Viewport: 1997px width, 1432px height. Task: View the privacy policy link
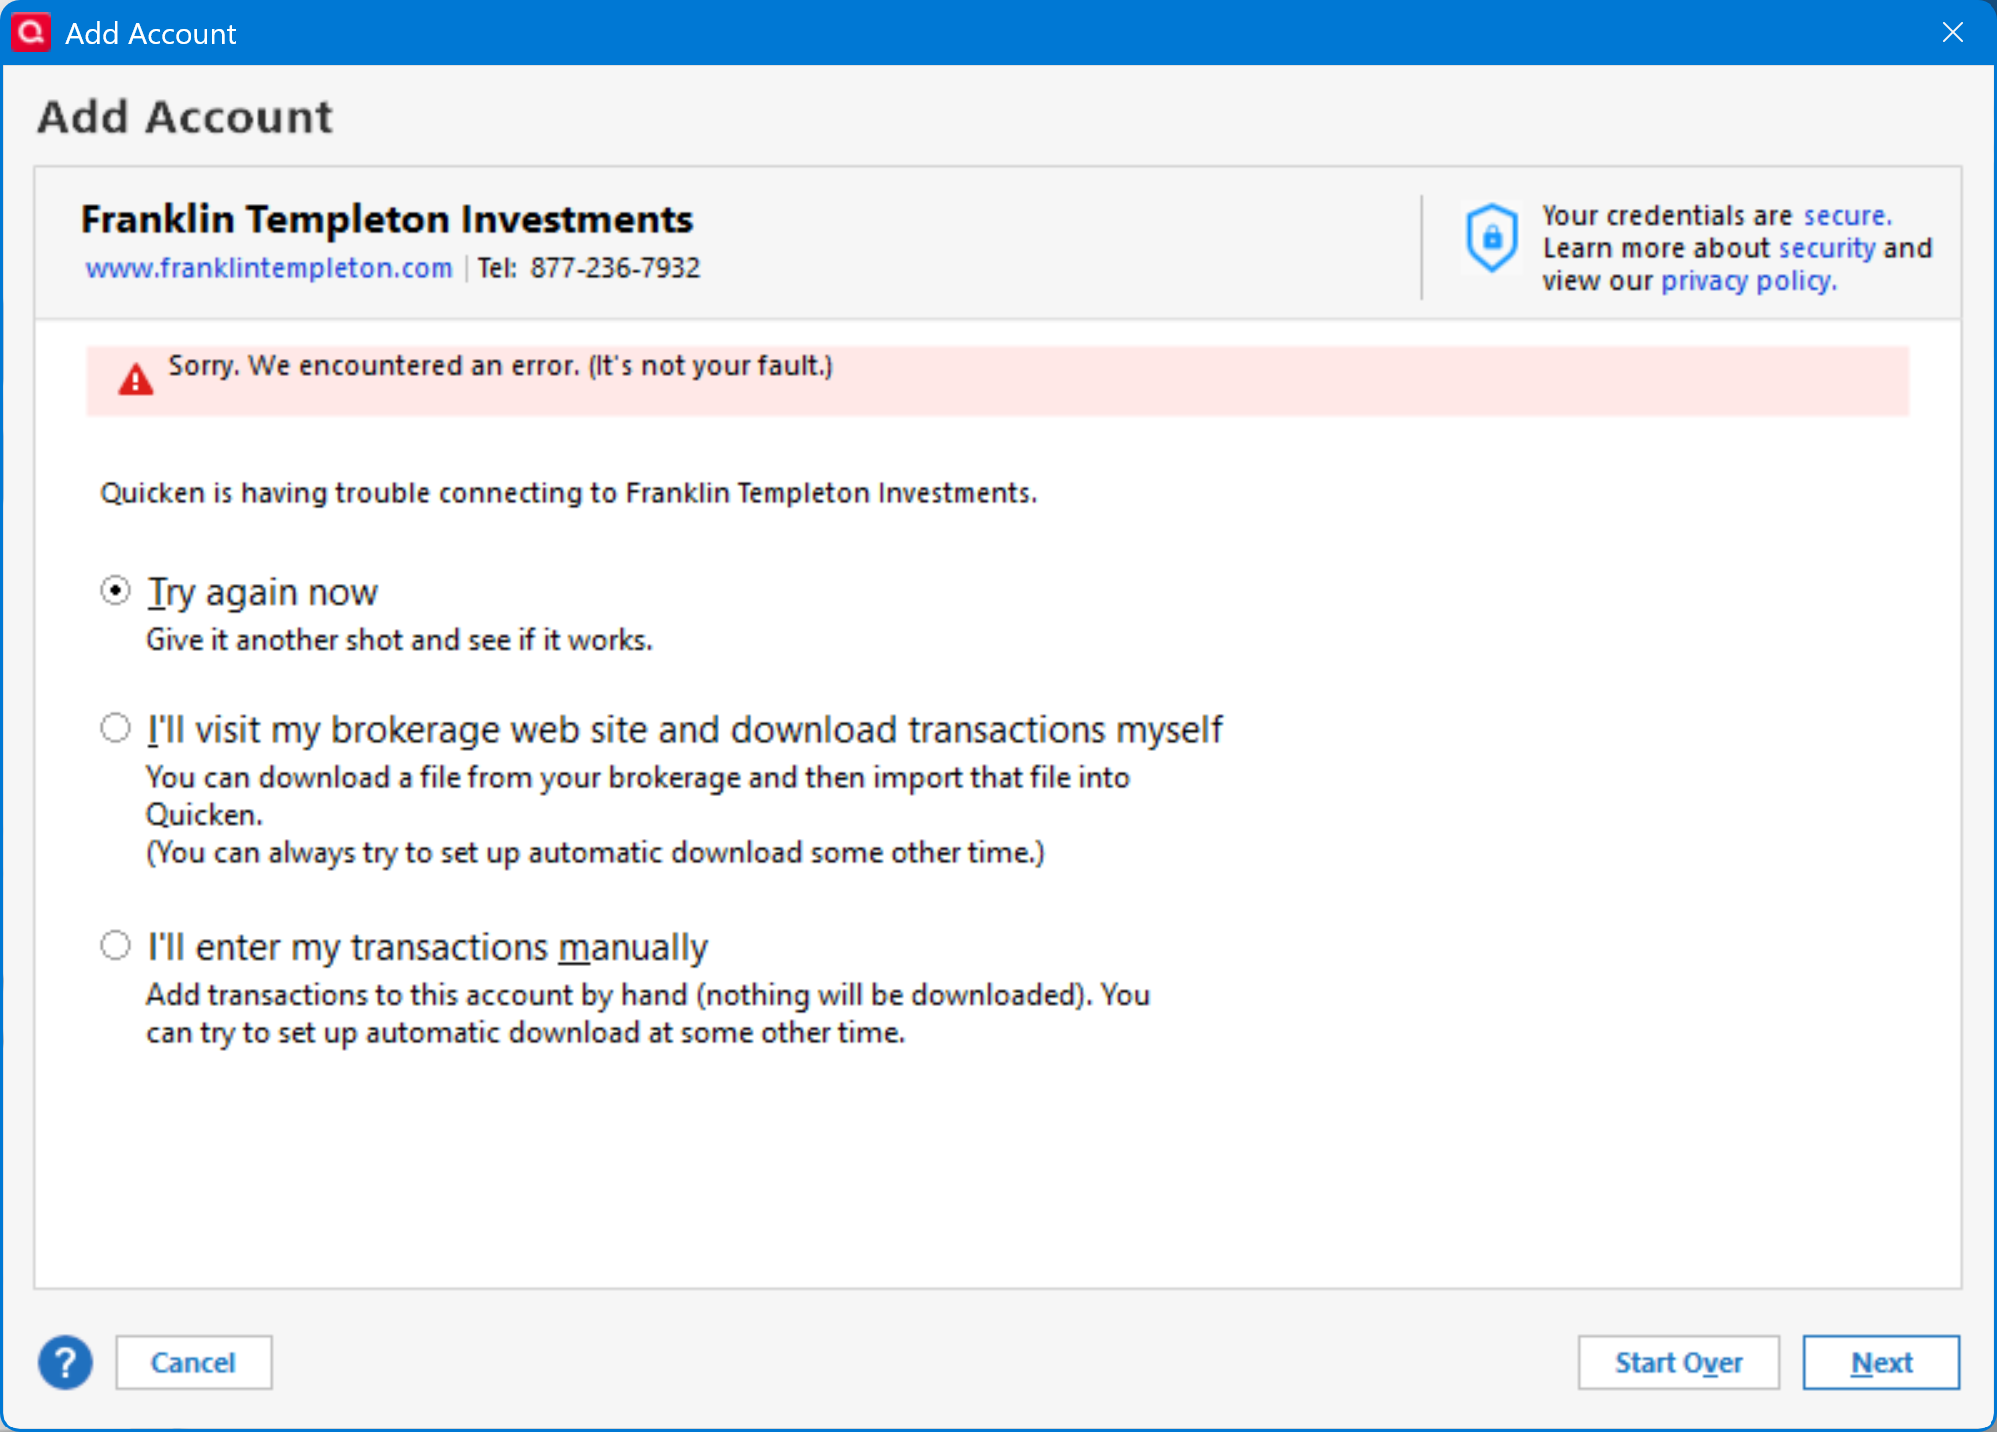point(1749,281)
